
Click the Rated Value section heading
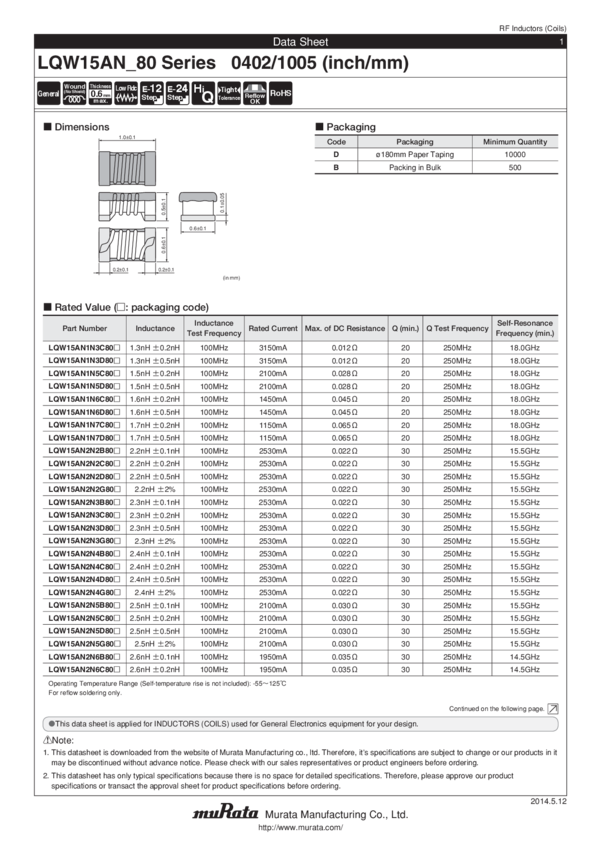126,307
